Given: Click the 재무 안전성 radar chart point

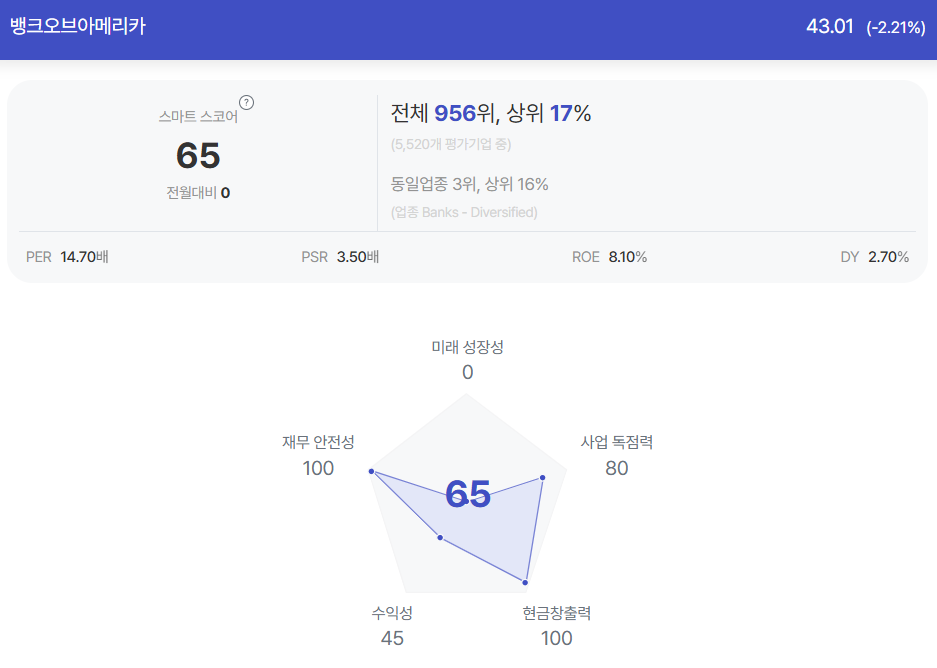Looking at the screenshot, I should [x=372, y=471].
